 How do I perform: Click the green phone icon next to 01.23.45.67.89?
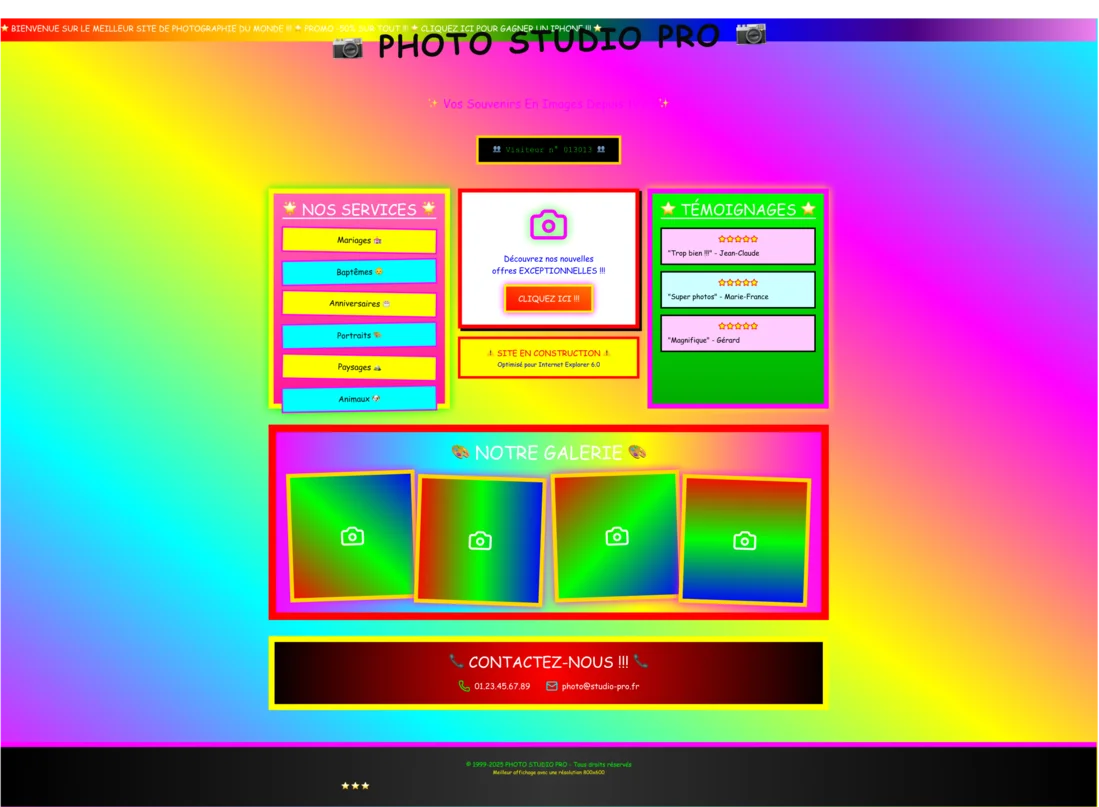(x=463, y=686)
